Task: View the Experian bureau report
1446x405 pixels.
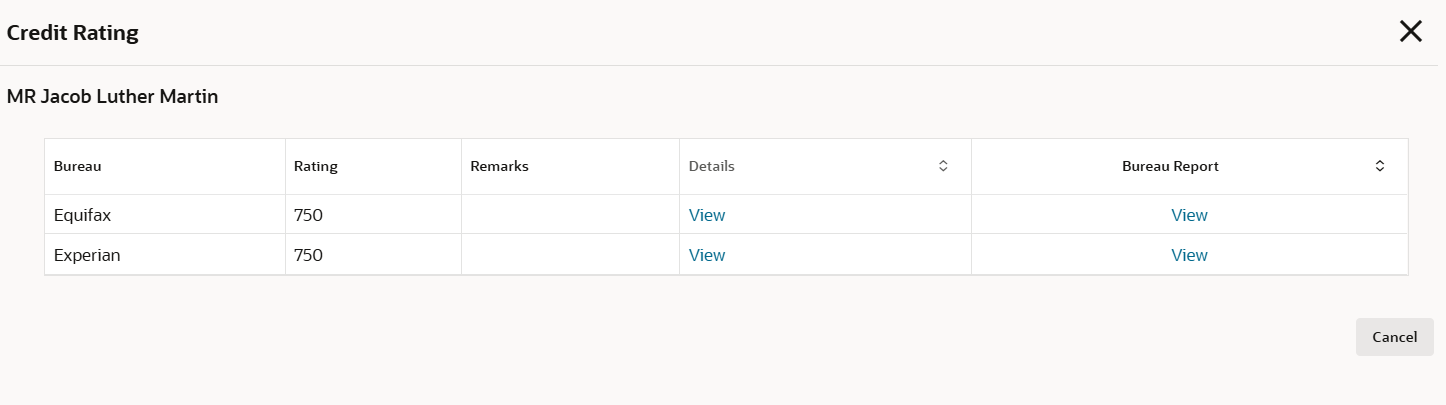Action: click(x=1189, y=255)
